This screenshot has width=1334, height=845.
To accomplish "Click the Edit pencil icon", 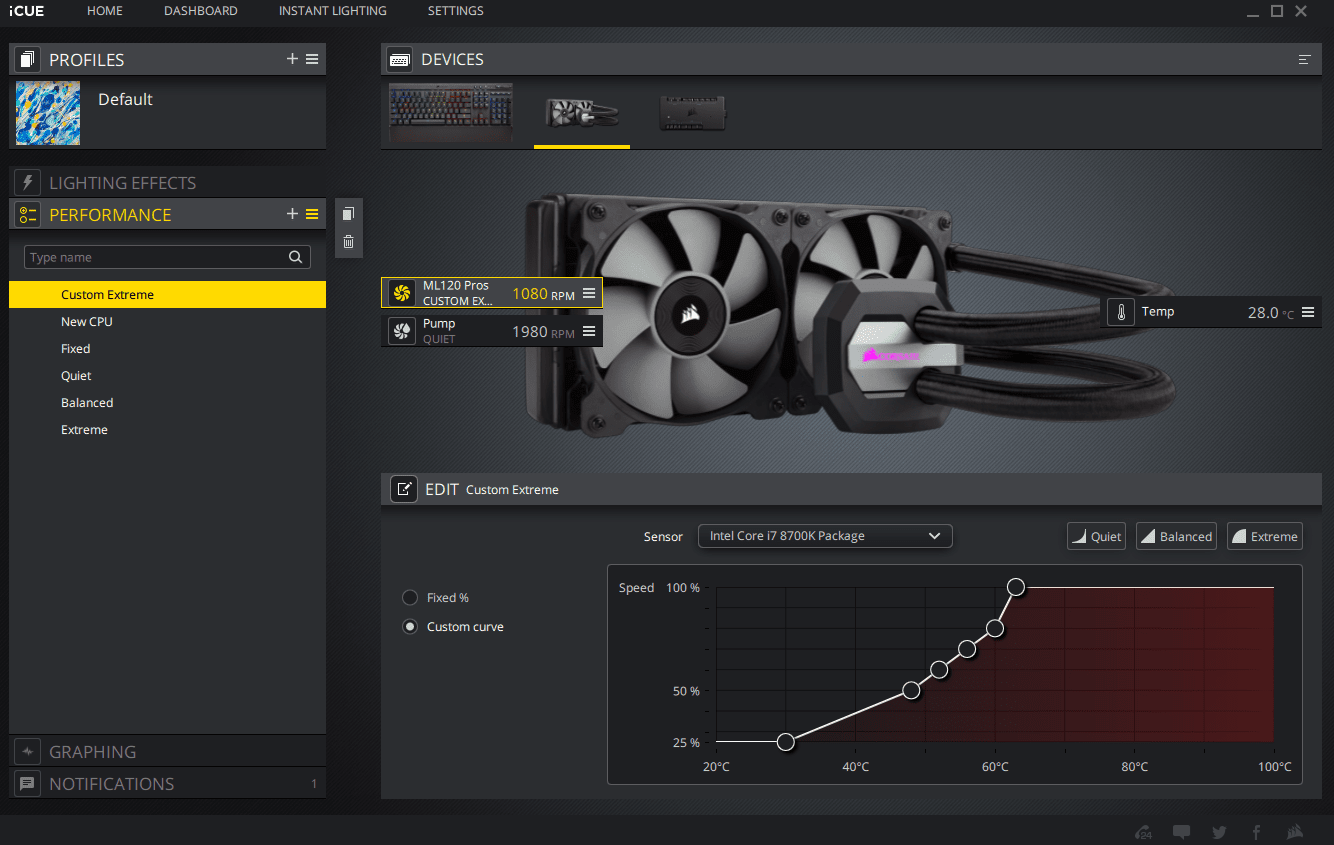I will coord(403,489).
